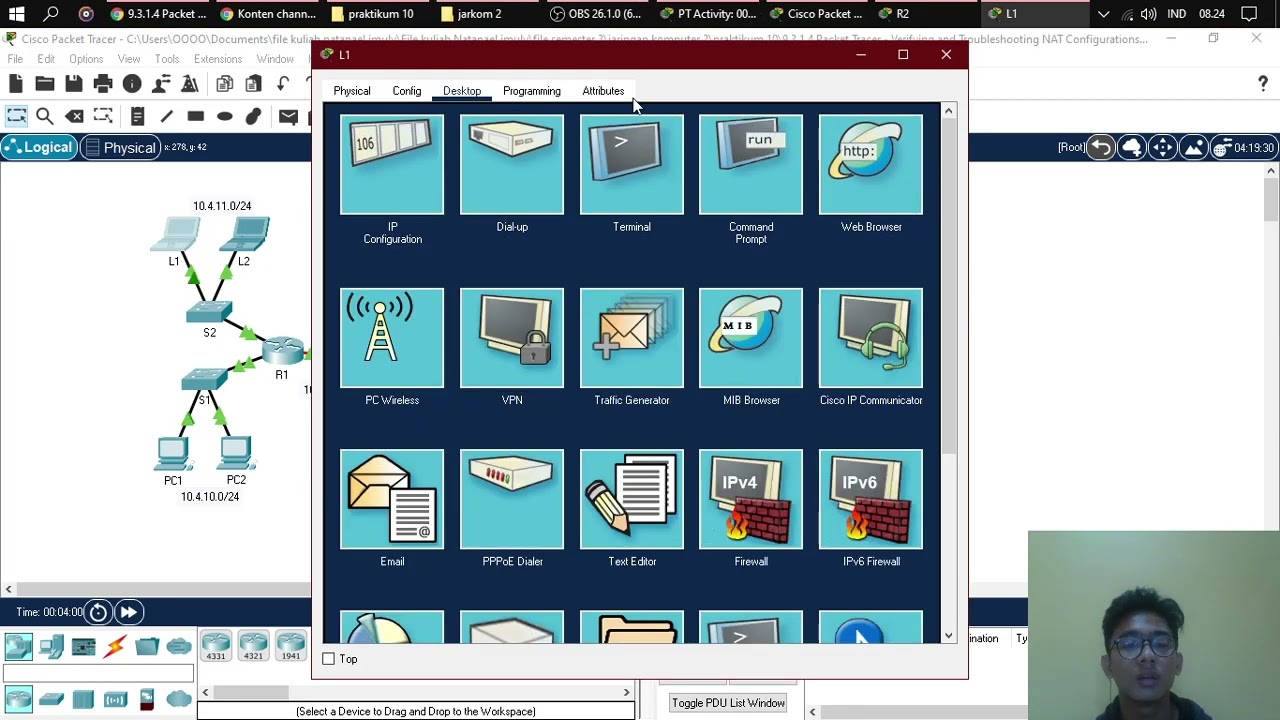Open the Attributes tab in L1
1280x720 pixels.
603,91
